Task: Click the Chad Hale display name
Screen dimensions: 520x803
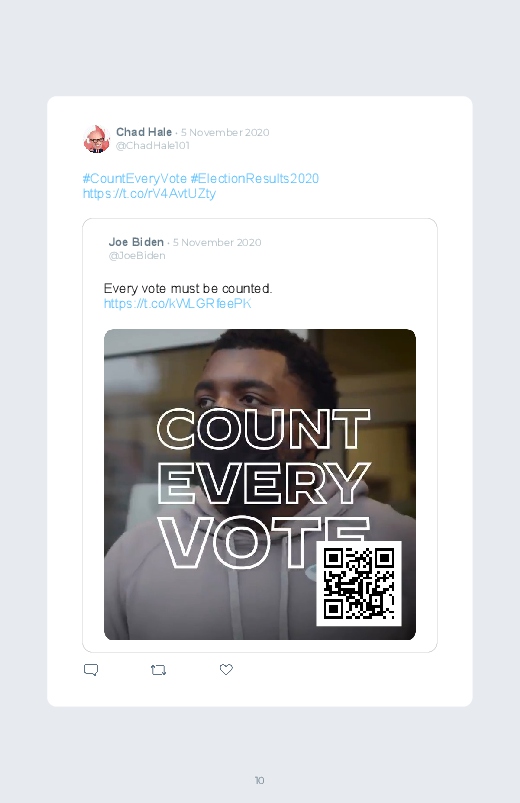Action: 144,132
